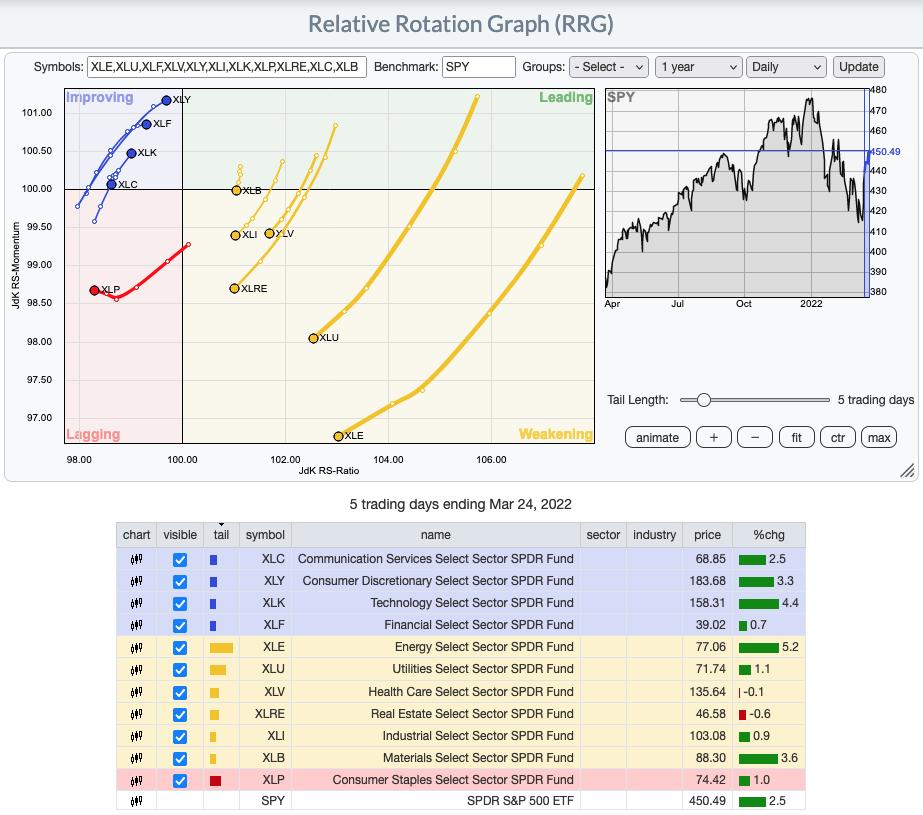The image size is (923, 815).
Task: Select the XLY point on the graph
Action: tap(167, 101)
